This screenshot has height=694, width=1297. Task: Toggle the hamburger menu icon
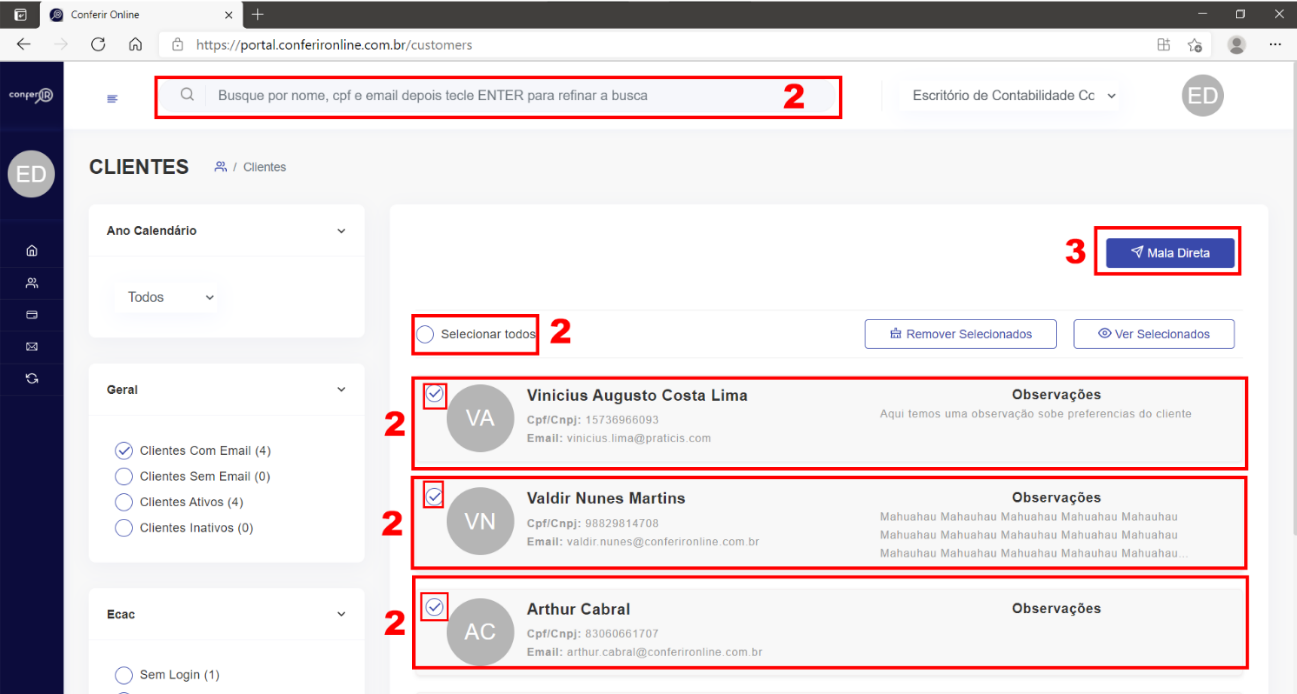coord(112,98)
